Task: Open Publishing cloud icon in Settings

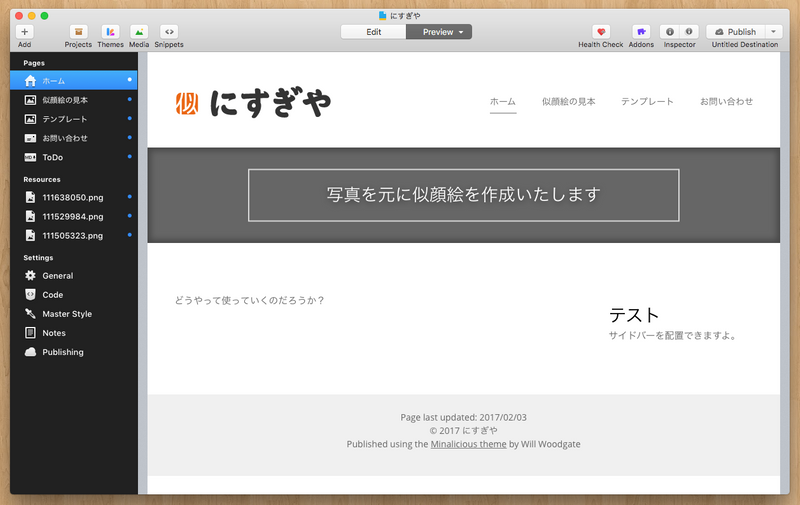Action: click(31, 352)
